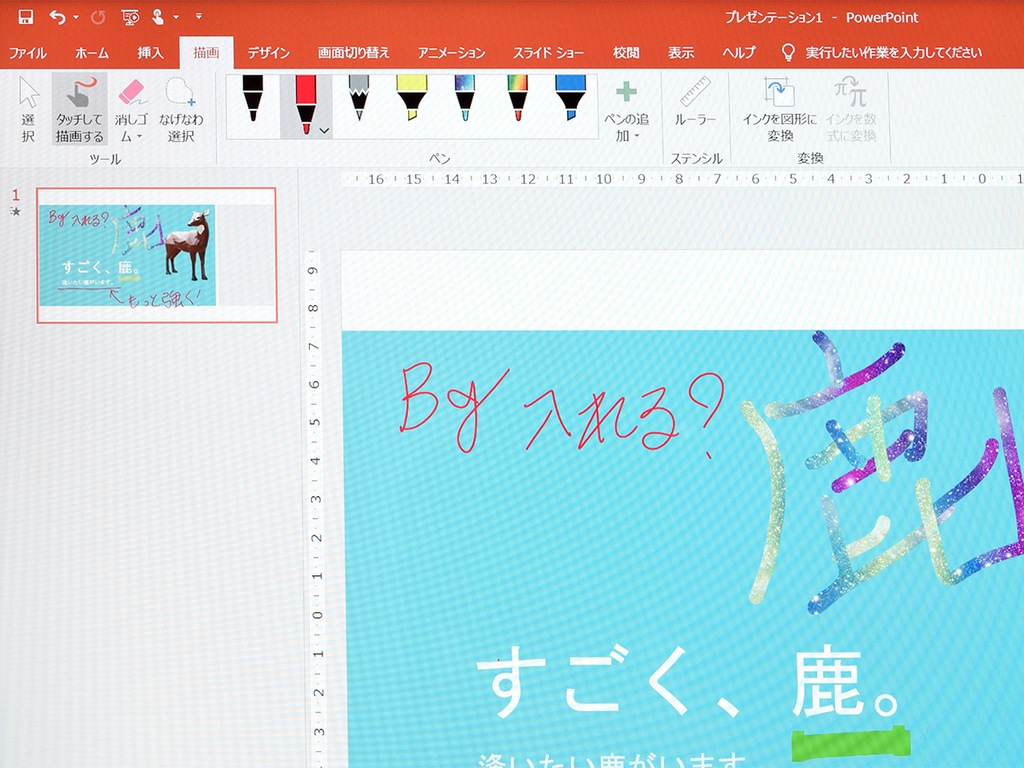The height and width of the screenshot is (768, 1024).
Task: Select the pink eraser tool icon
Action: click(131, 93)
